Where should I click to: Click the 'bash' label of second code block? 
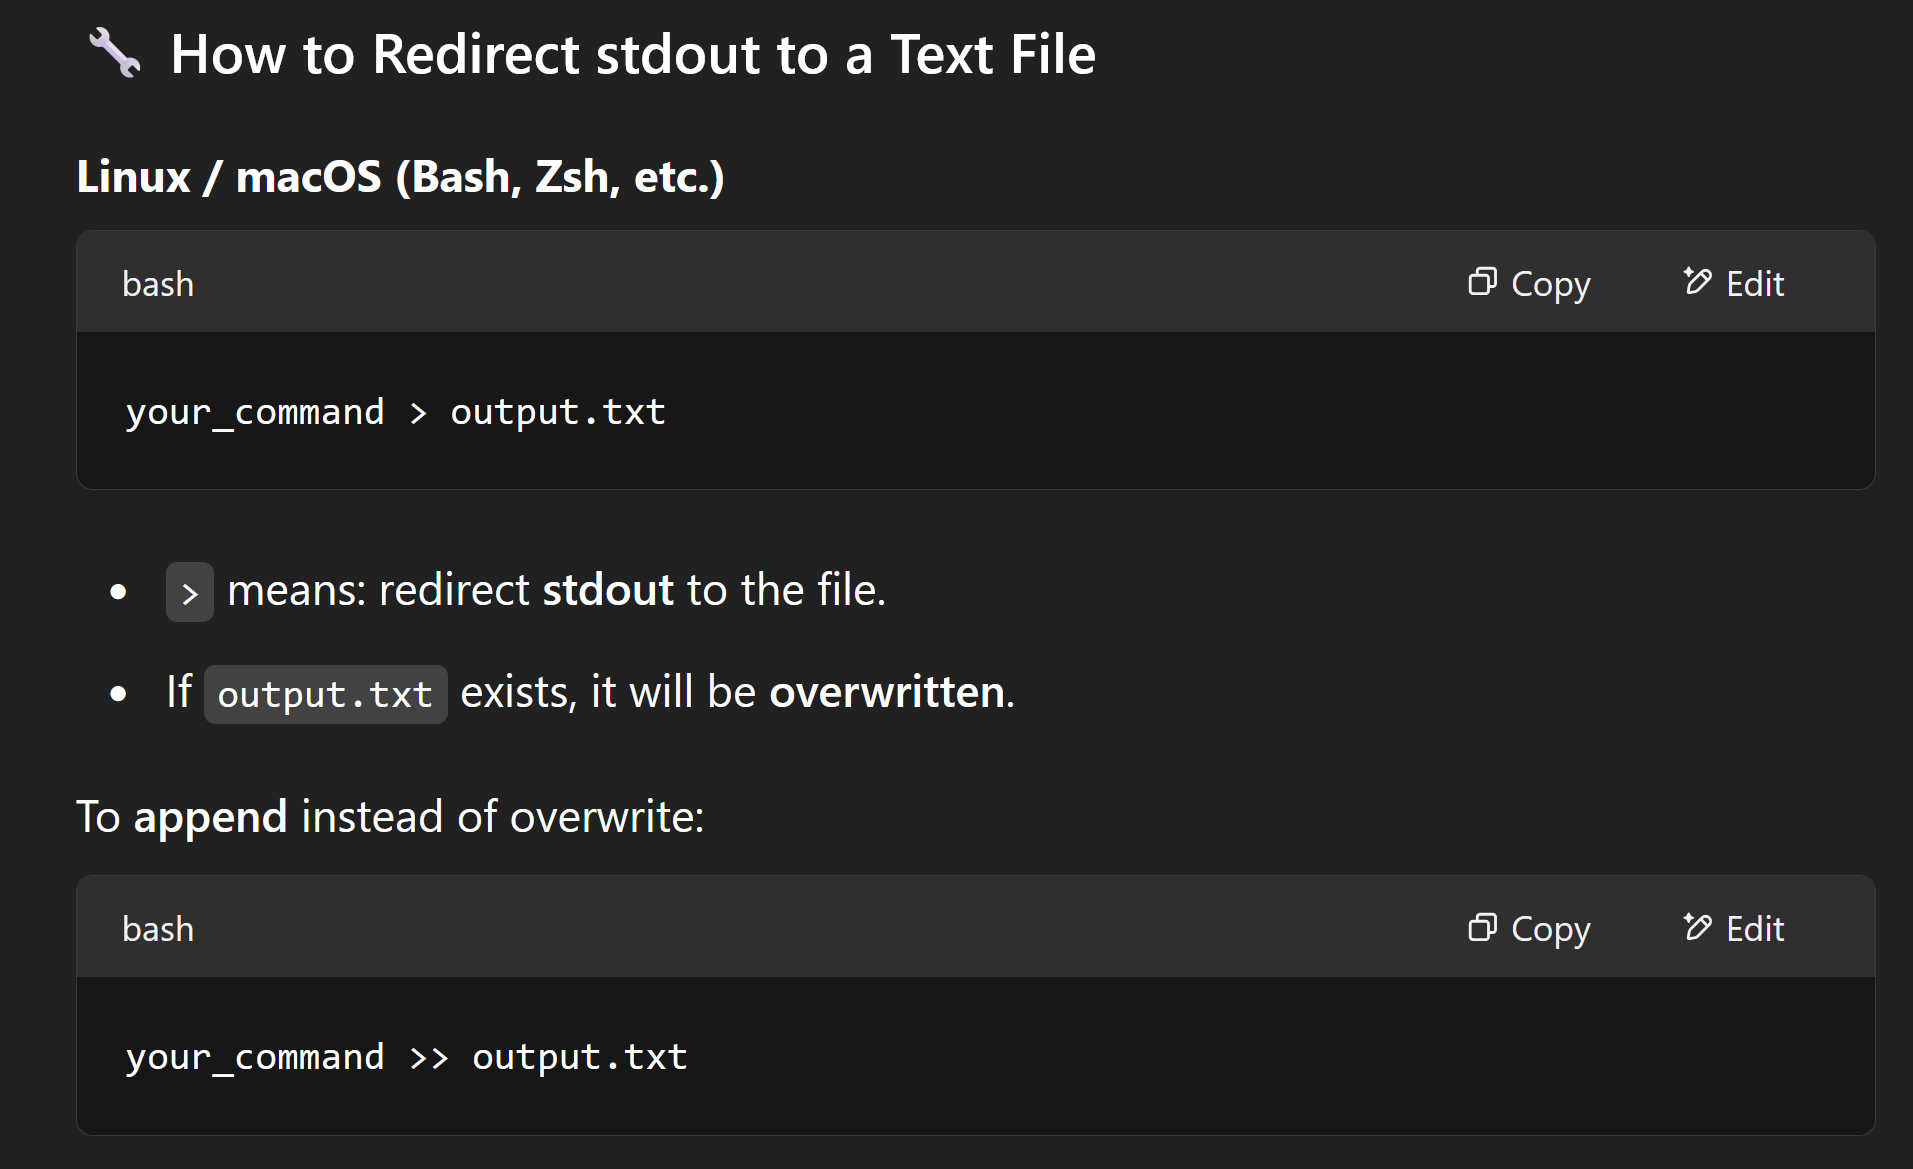click(x=158, y=929)
